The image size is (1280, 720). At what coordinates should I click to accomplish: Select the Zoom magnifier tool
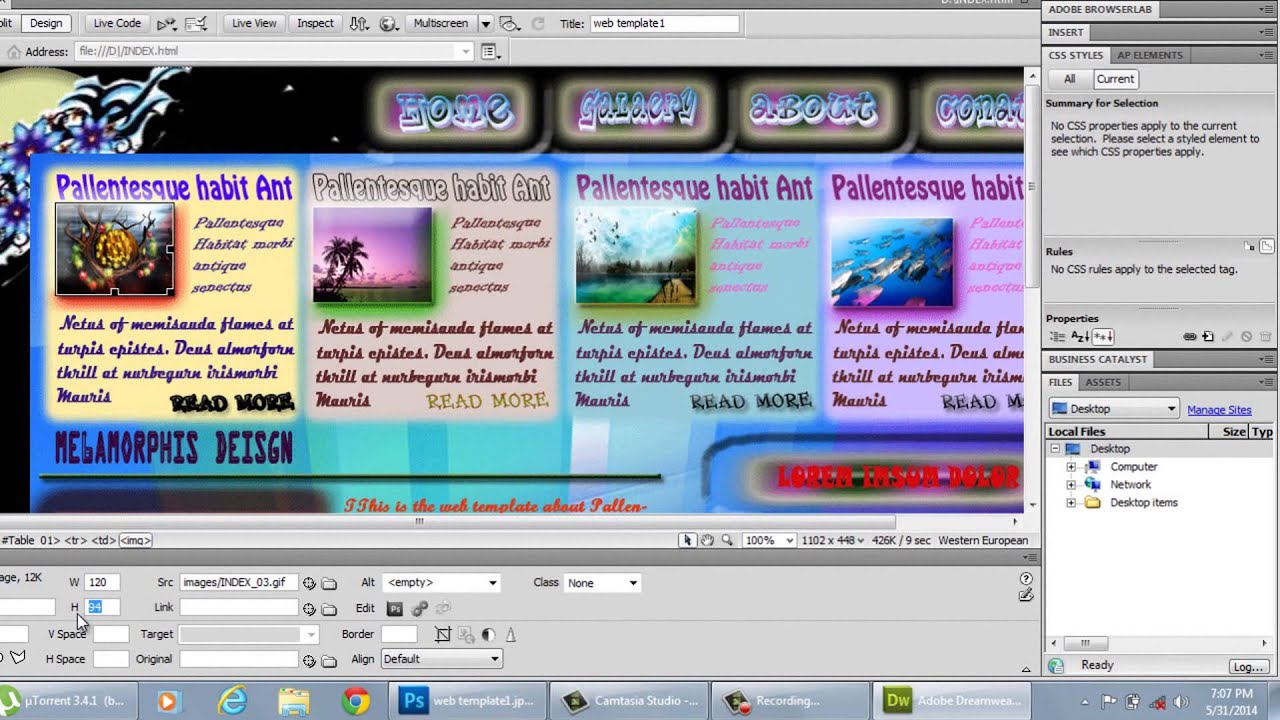727,540
